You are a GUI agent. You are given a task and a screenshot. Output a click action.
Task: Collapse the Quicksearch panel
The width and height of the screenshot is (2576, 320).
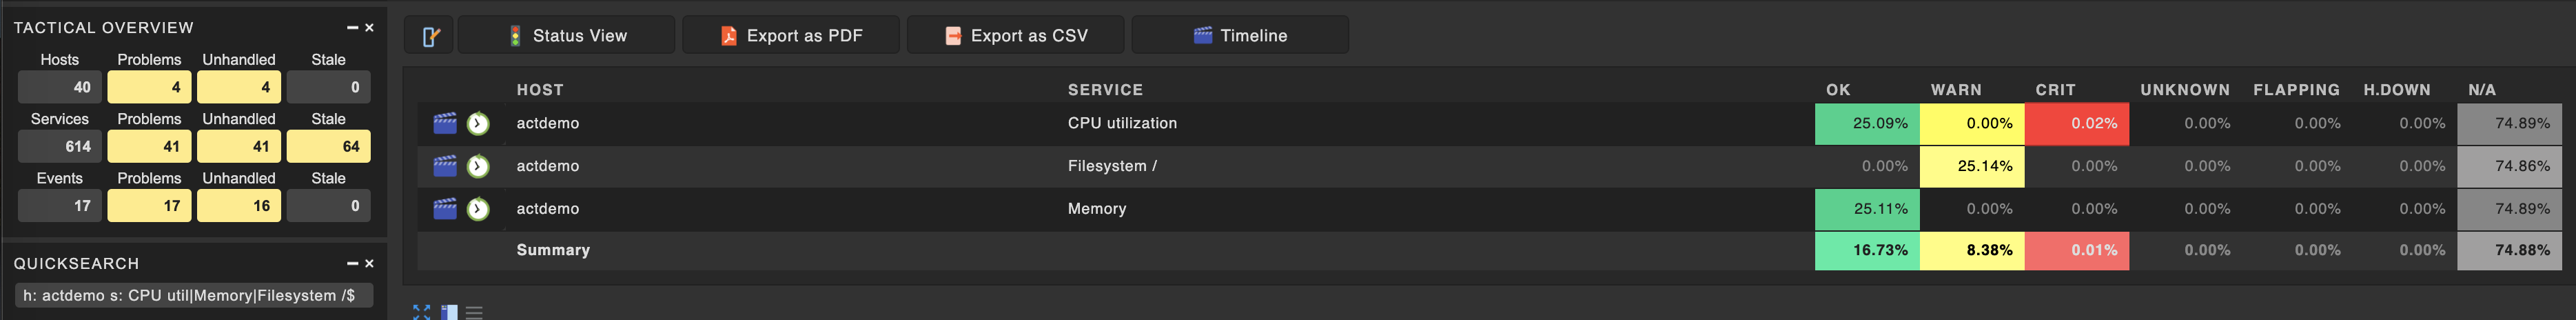352,264
